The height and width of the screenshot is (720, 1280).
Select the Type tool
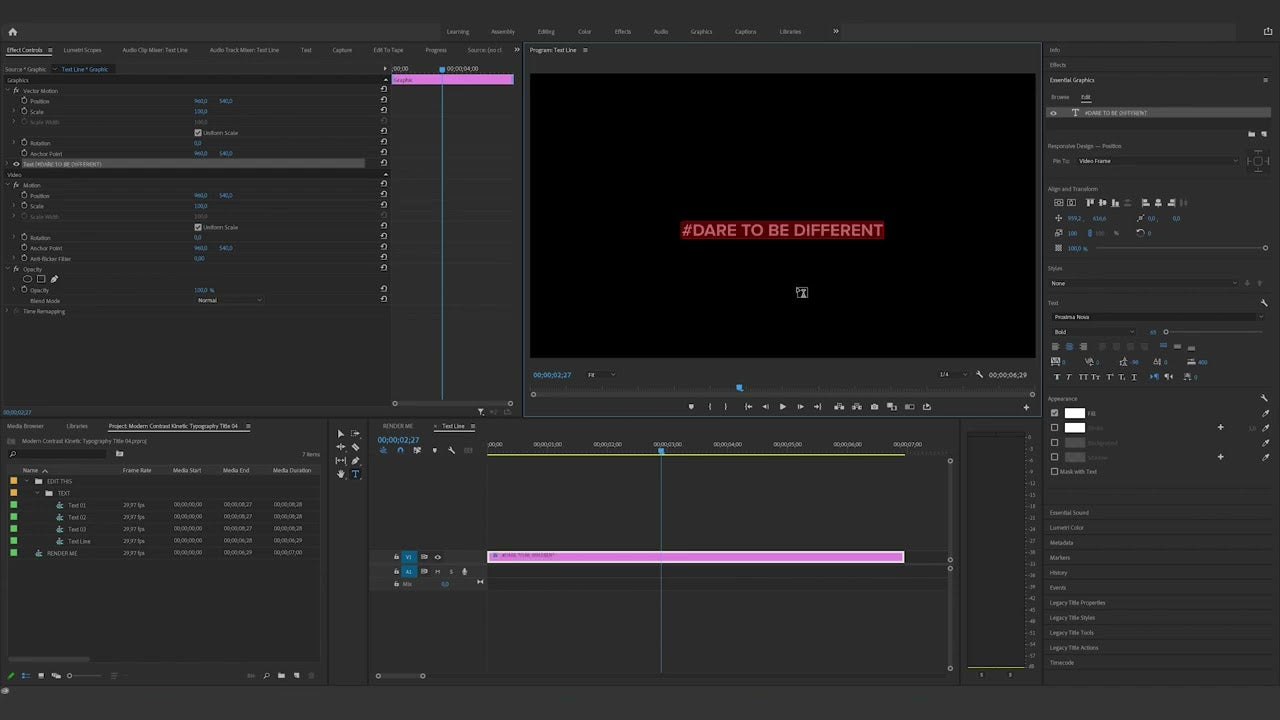click(x=355, y=475)
